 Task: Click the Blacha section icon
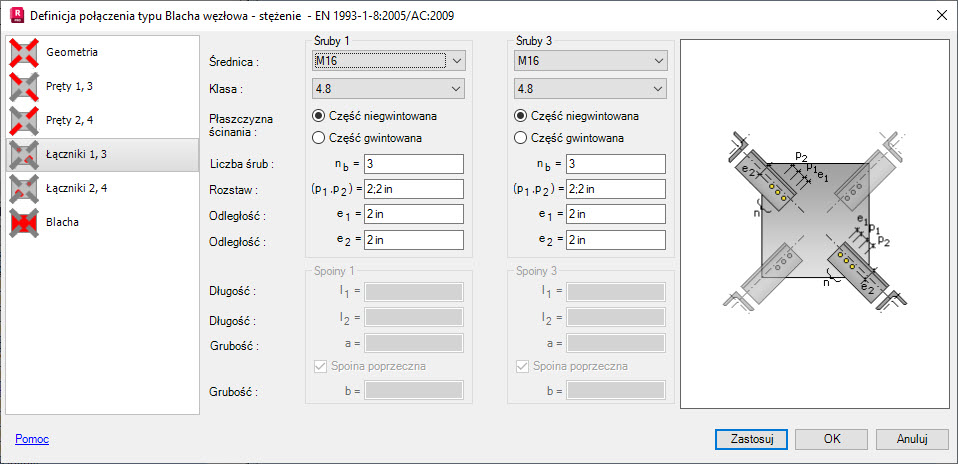pos(24,222)
